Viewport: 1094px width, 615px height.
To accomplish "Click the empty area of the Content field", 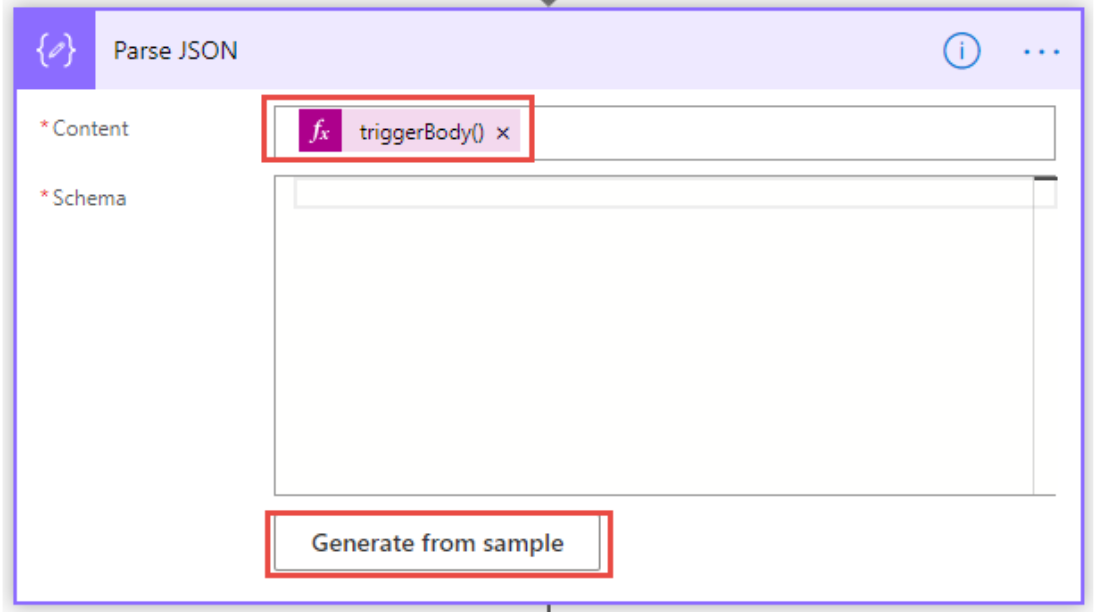I will coord(790,133).
